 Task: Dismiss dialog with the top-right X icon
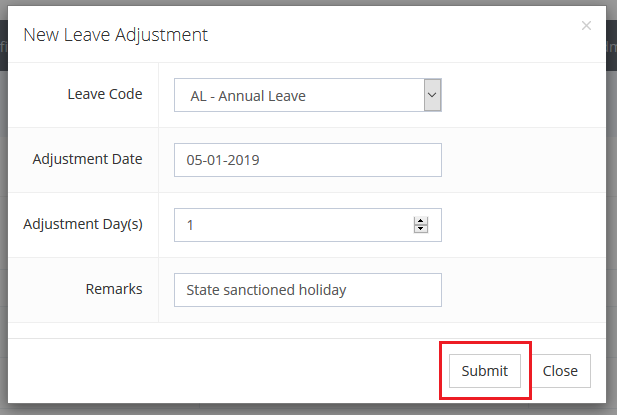pos(586,26)
